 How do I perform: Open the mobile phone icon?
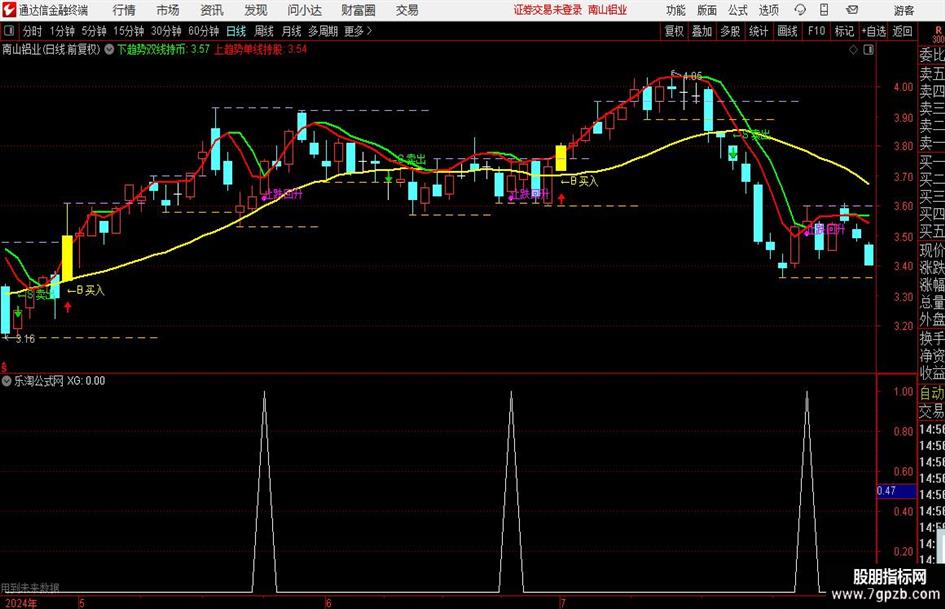824,10
